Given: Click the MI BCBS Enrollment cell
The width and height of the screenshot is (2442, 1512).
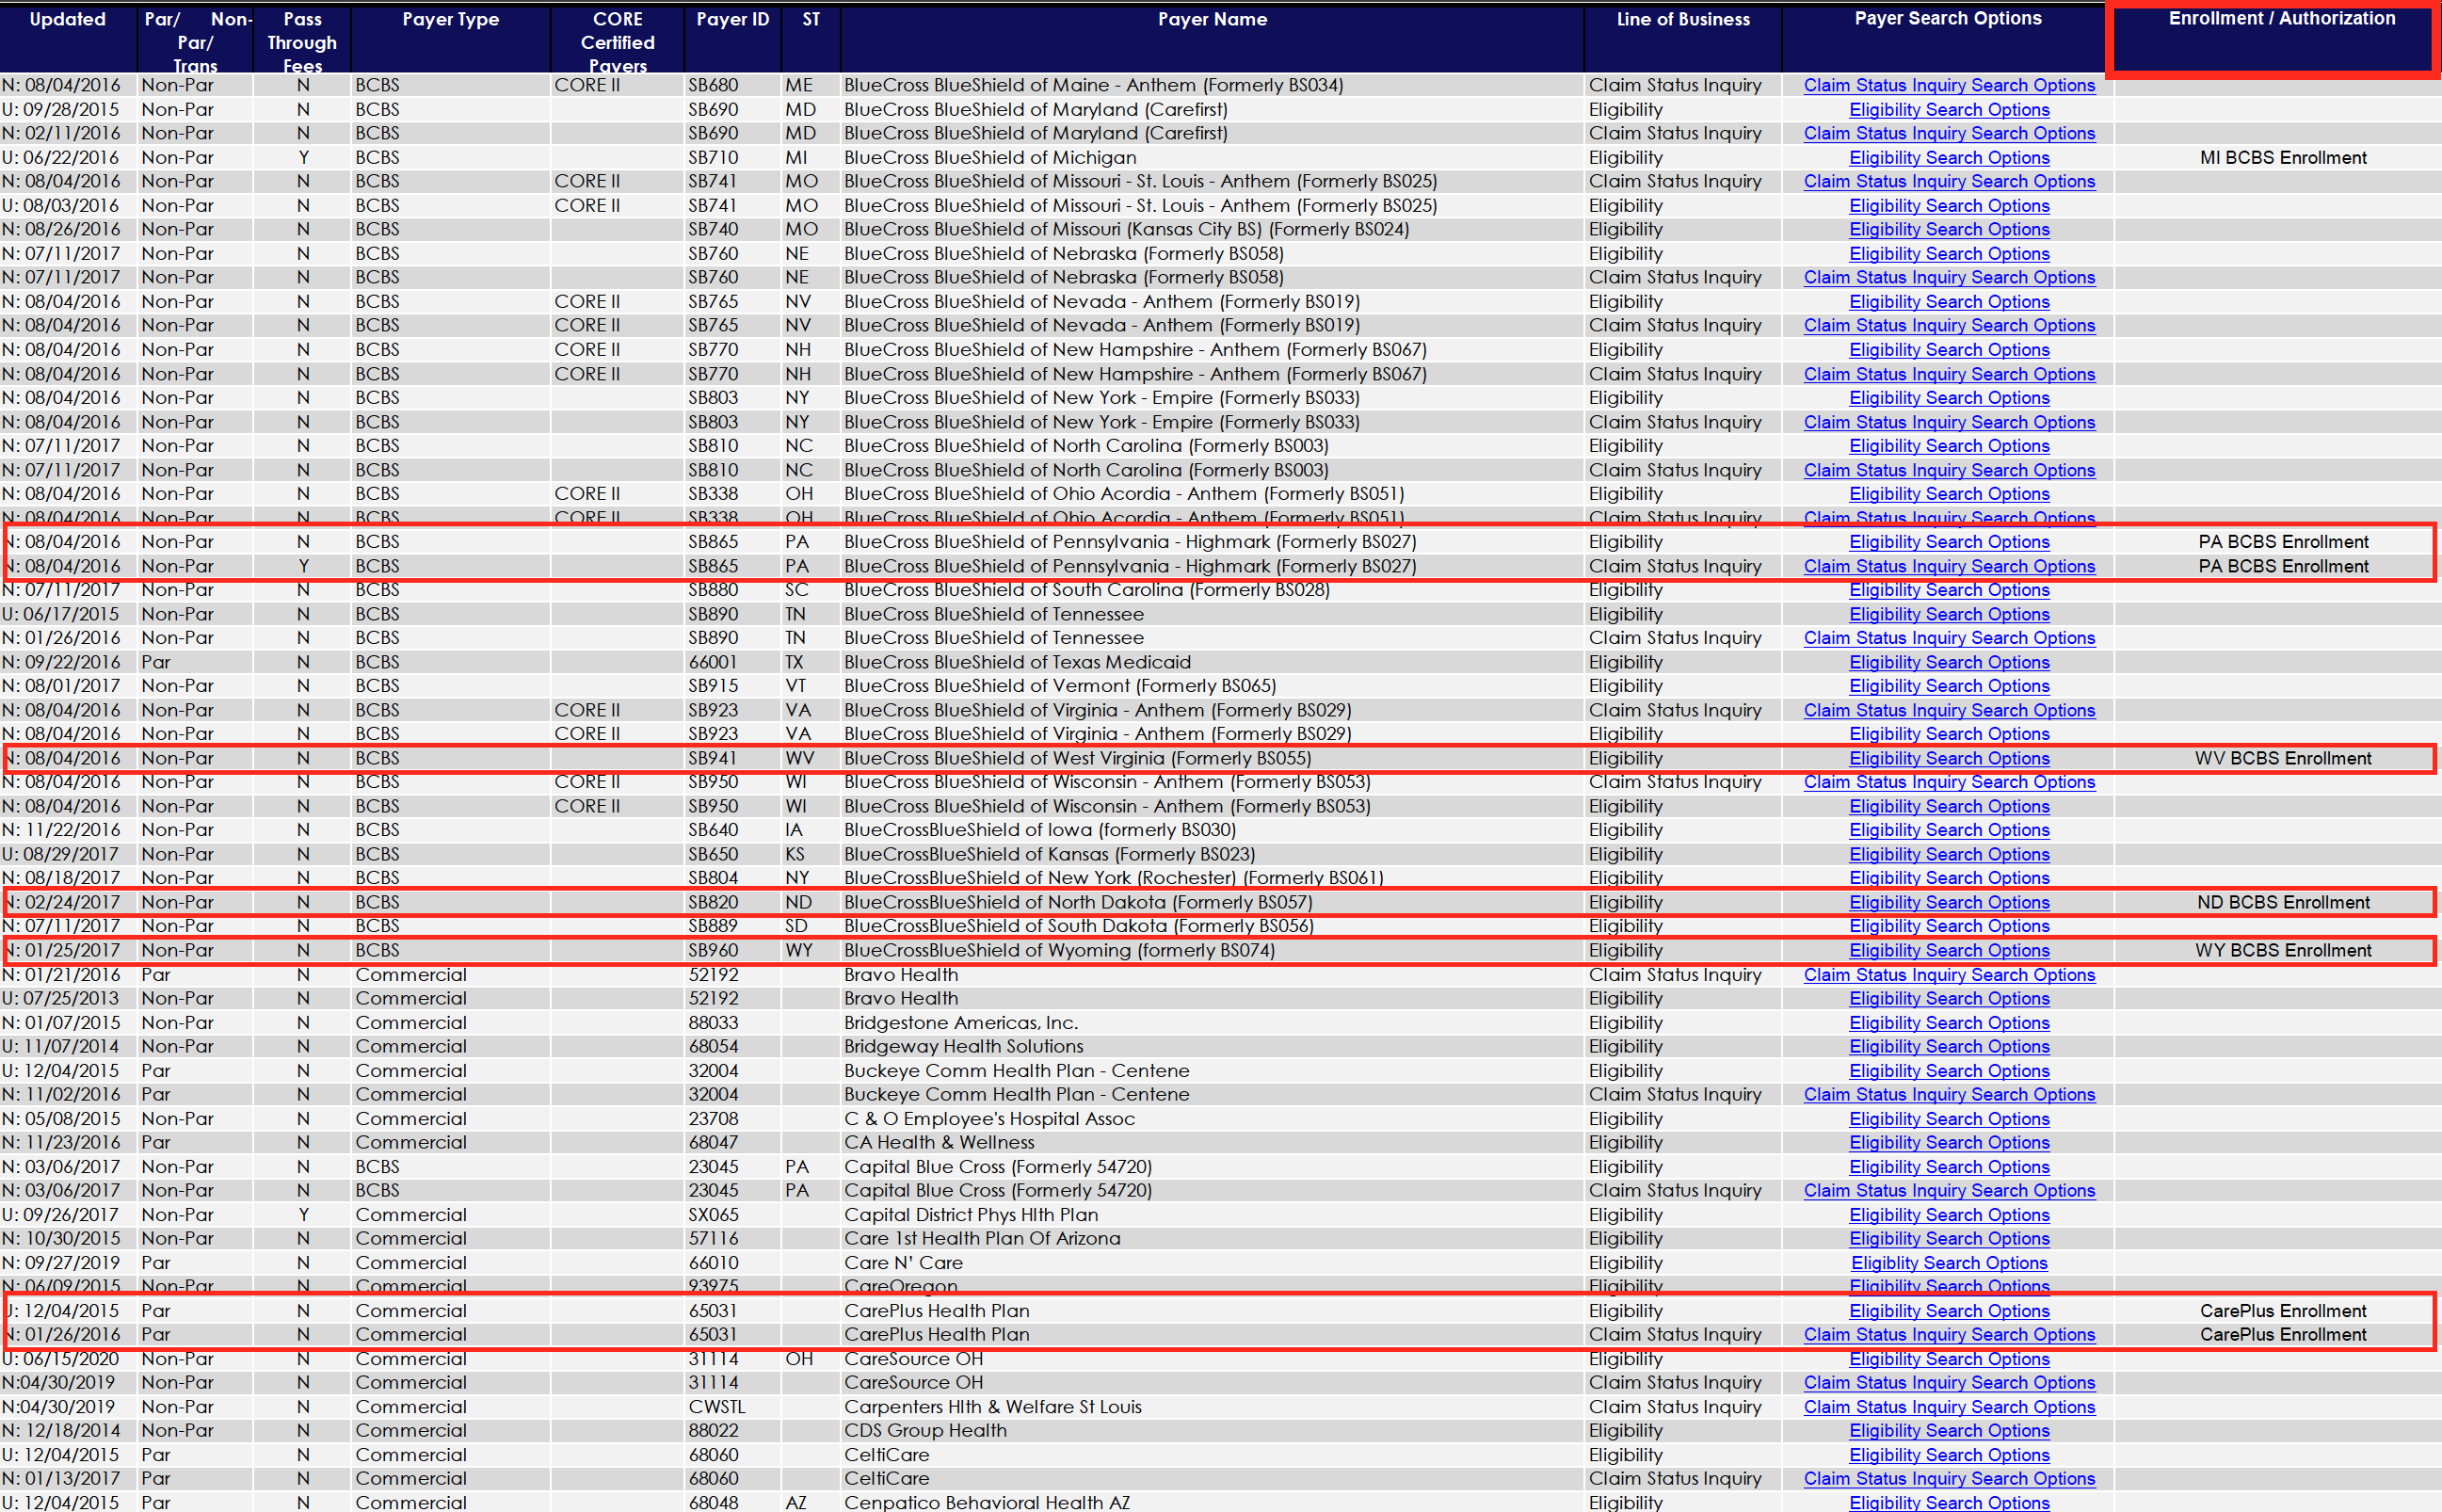Looking at the screenshot, I should [2282, 157].
